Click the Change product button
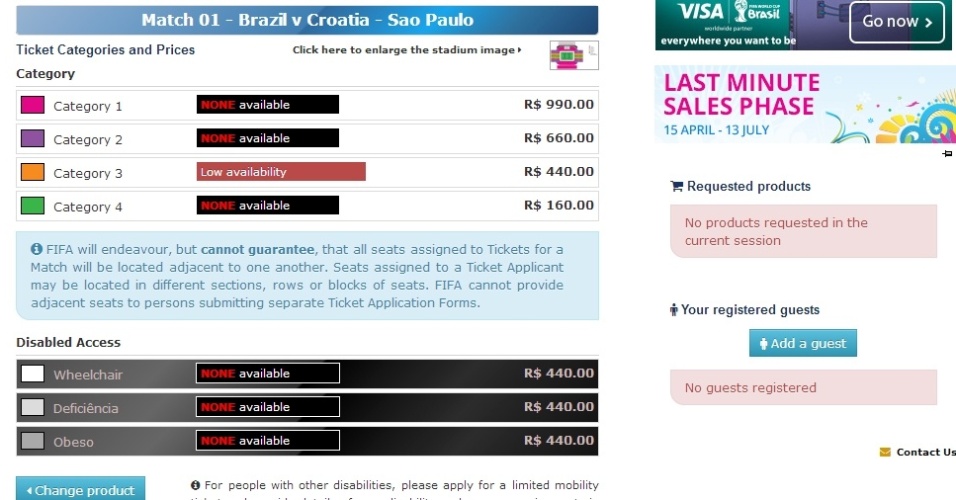Viewport: 956px width, 500px height. (80, 488)
